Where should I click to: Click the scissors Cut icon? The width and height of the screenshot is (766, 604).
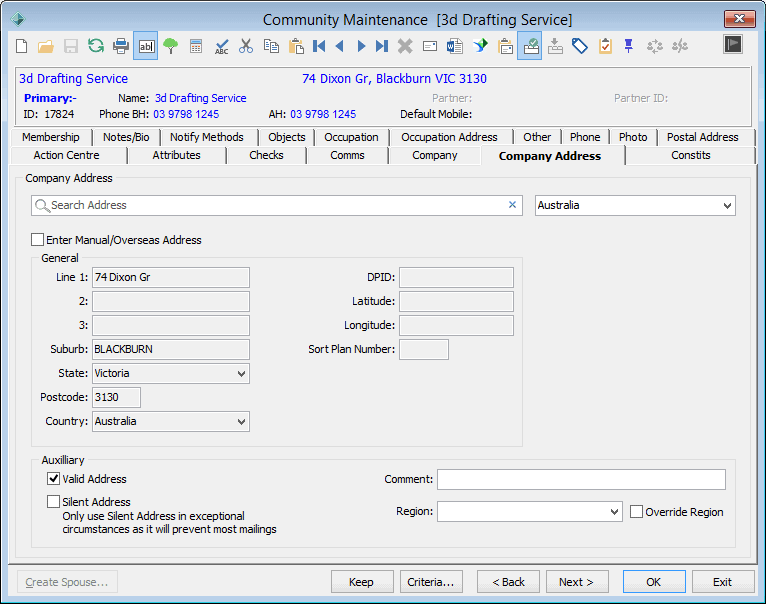click(246, 46)
